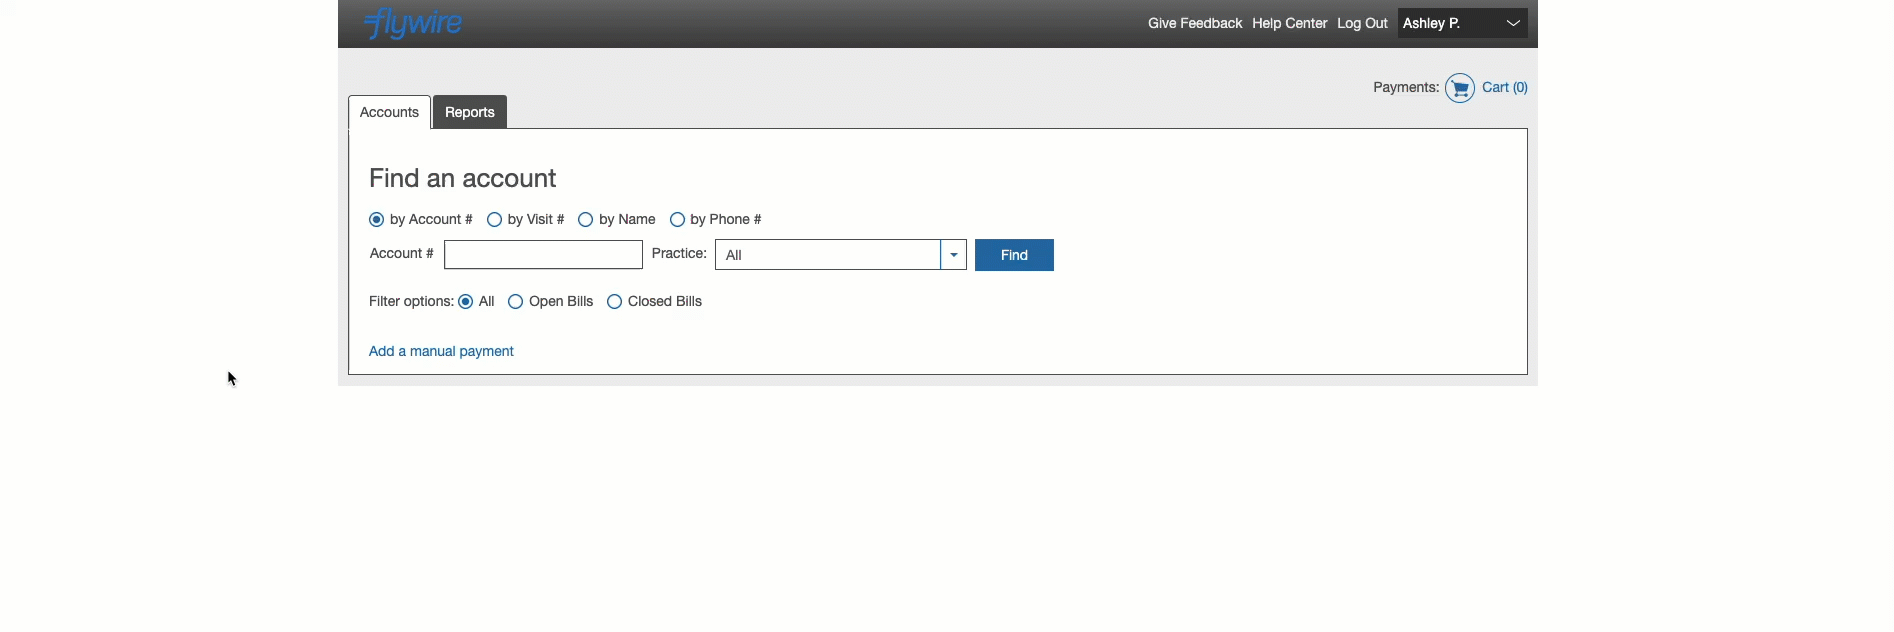
Task: Open the Help Center link
Action: [x=1289, y=23]
